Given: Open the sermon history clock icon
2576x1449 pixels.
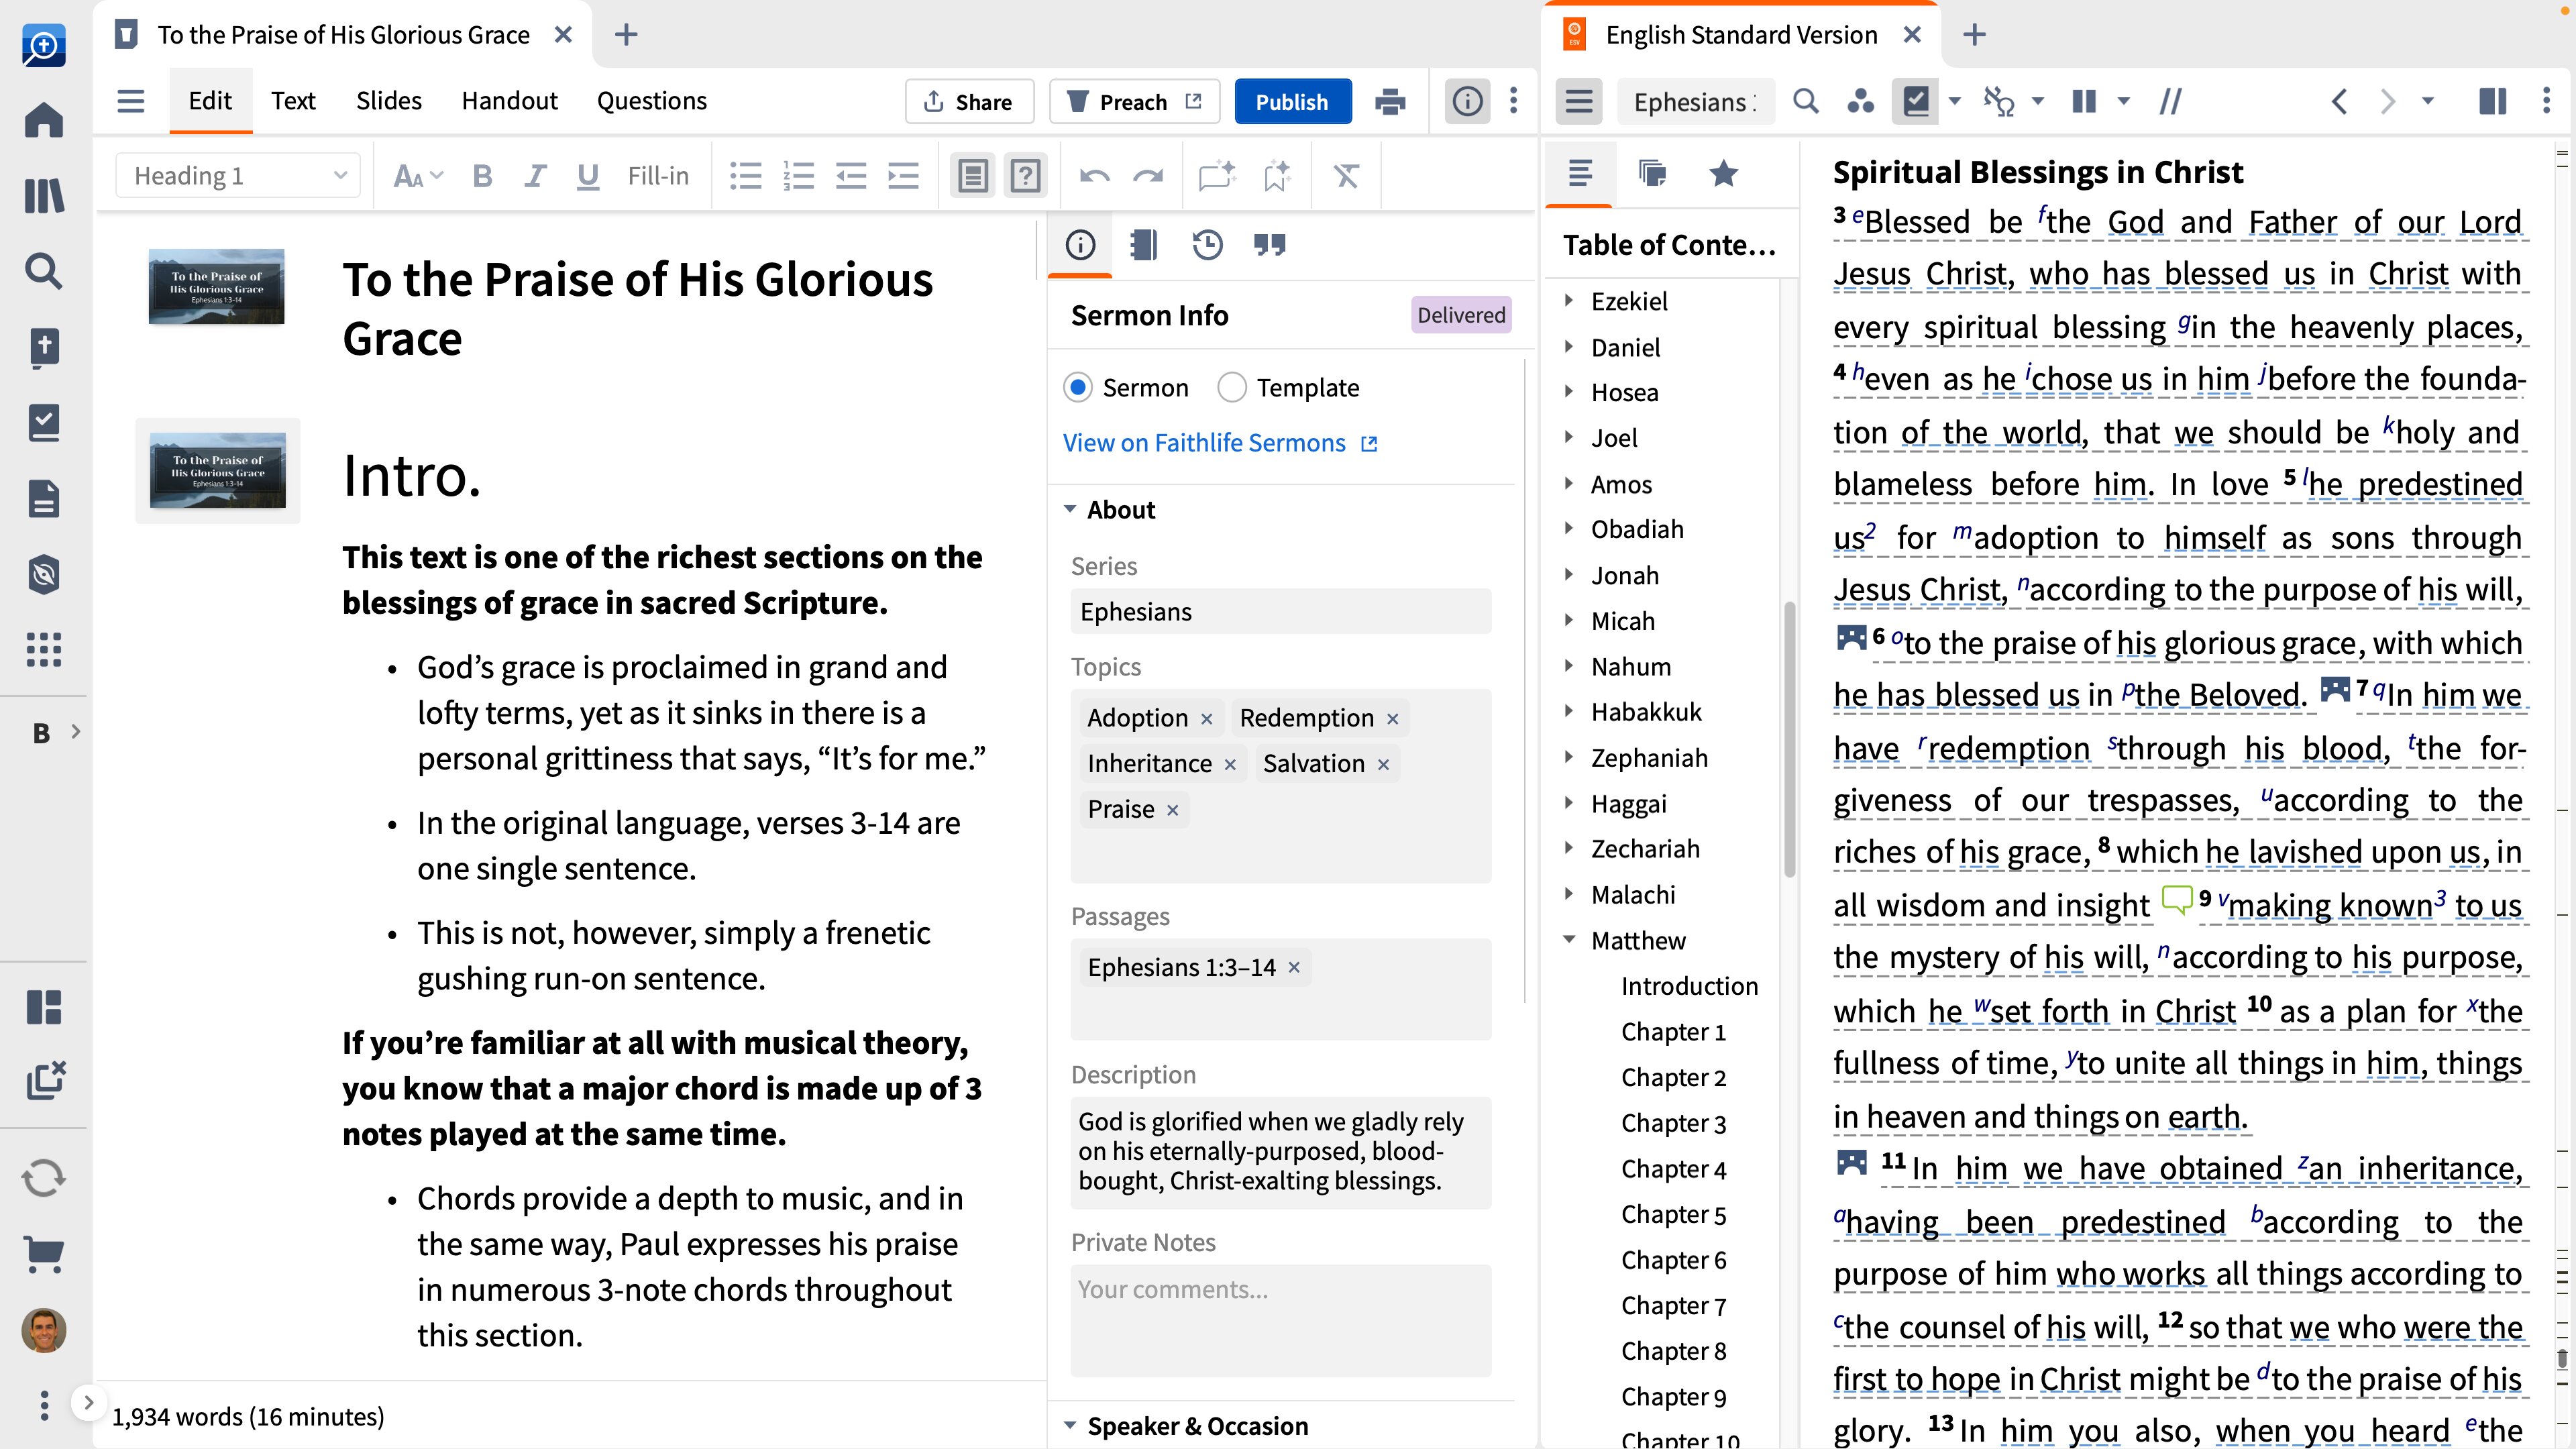Looking at the screenshot, I should (x=1208, y=244).
